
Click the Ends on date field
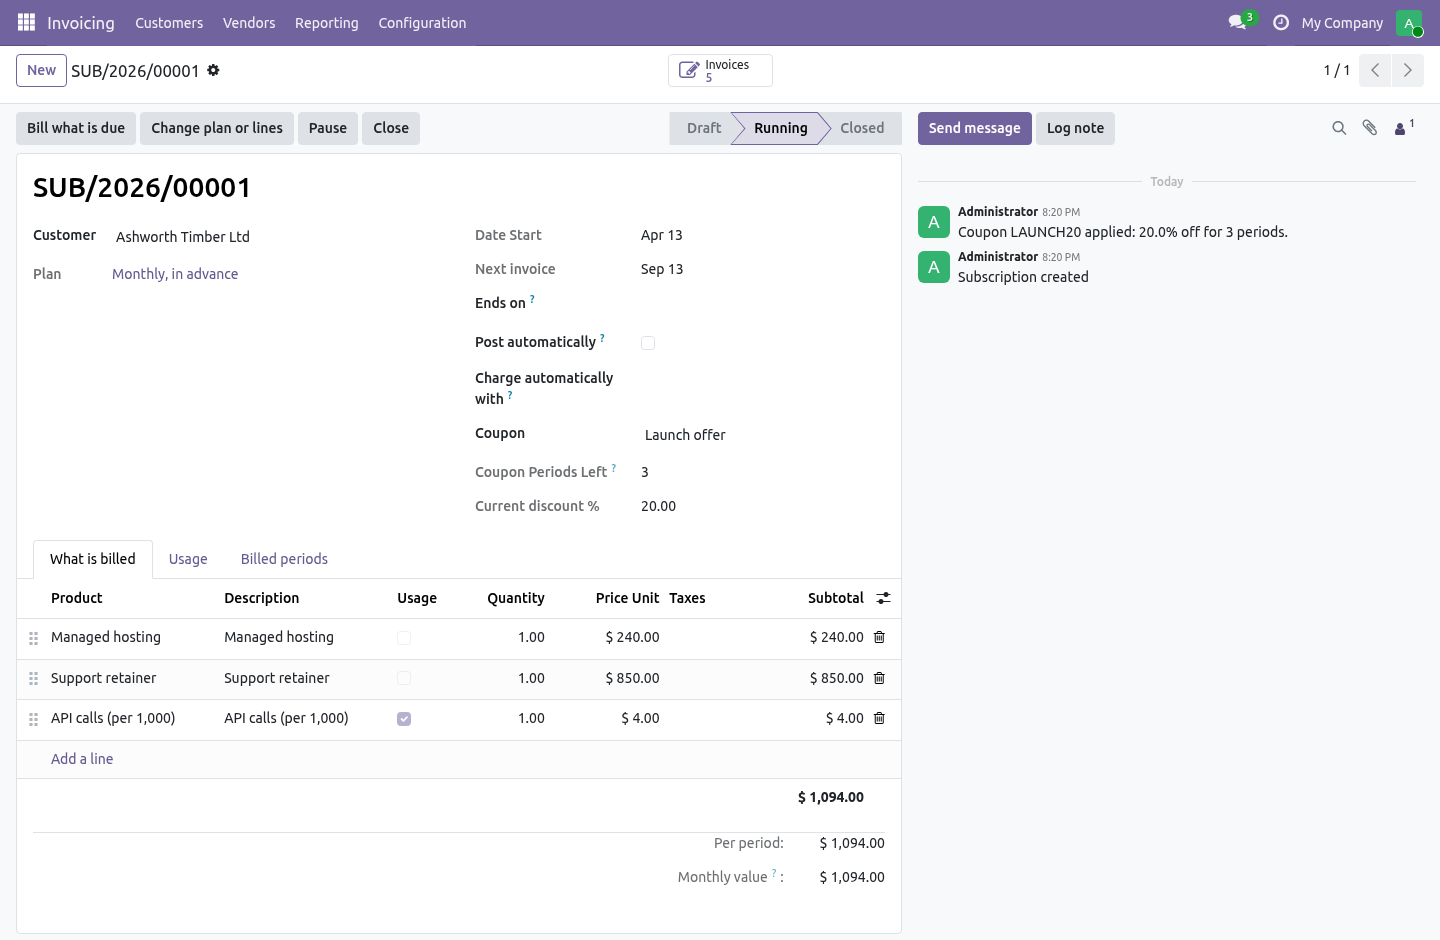pos(763,303)
